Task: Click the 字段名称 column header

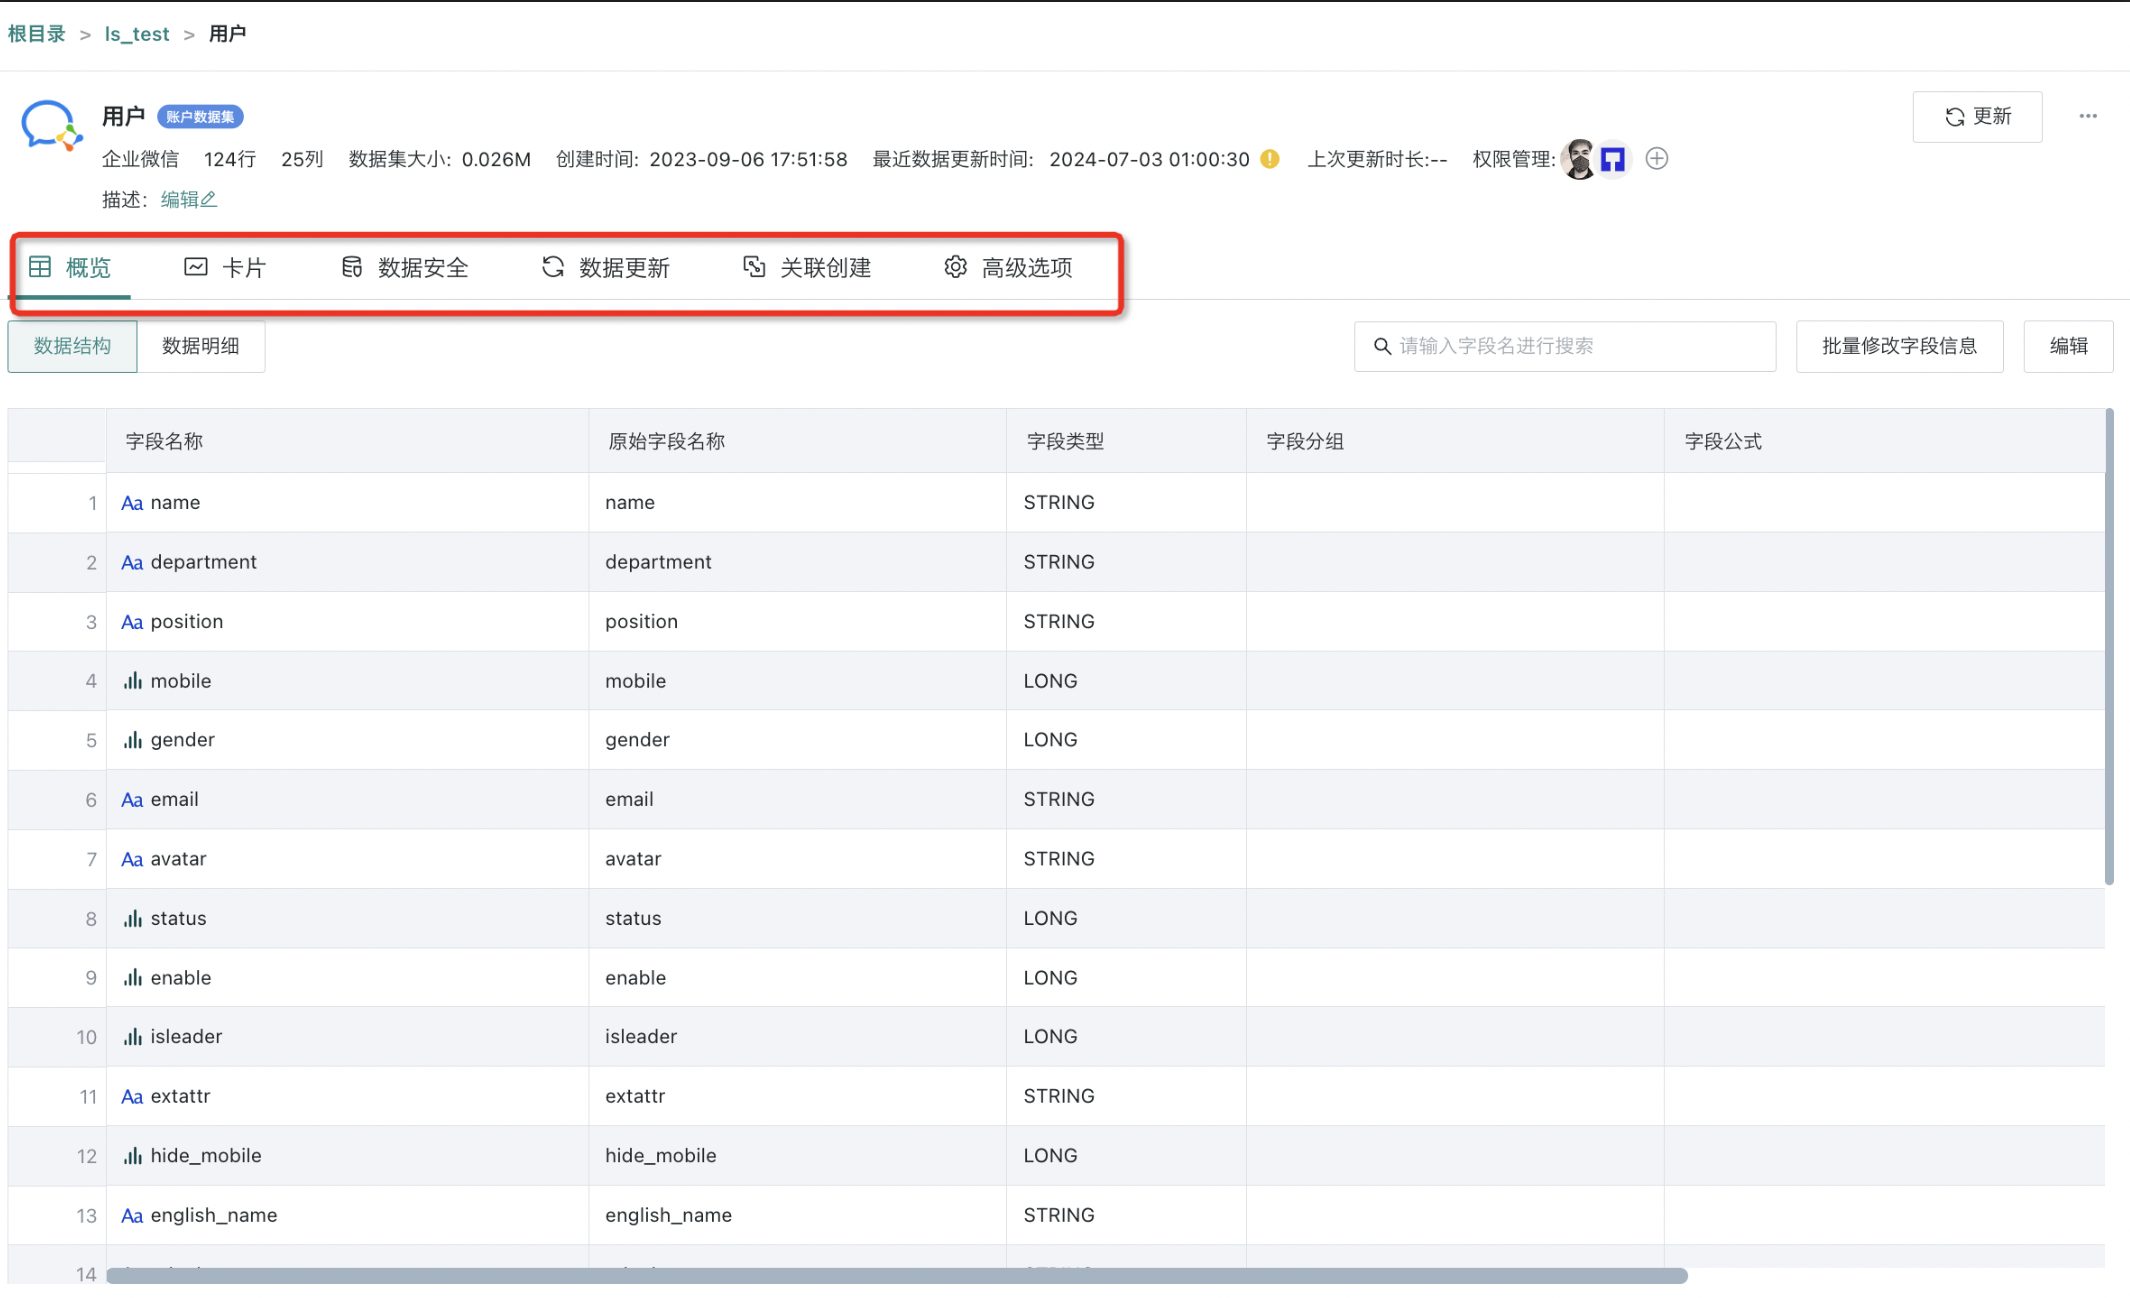Action: [x=347, y=441]
